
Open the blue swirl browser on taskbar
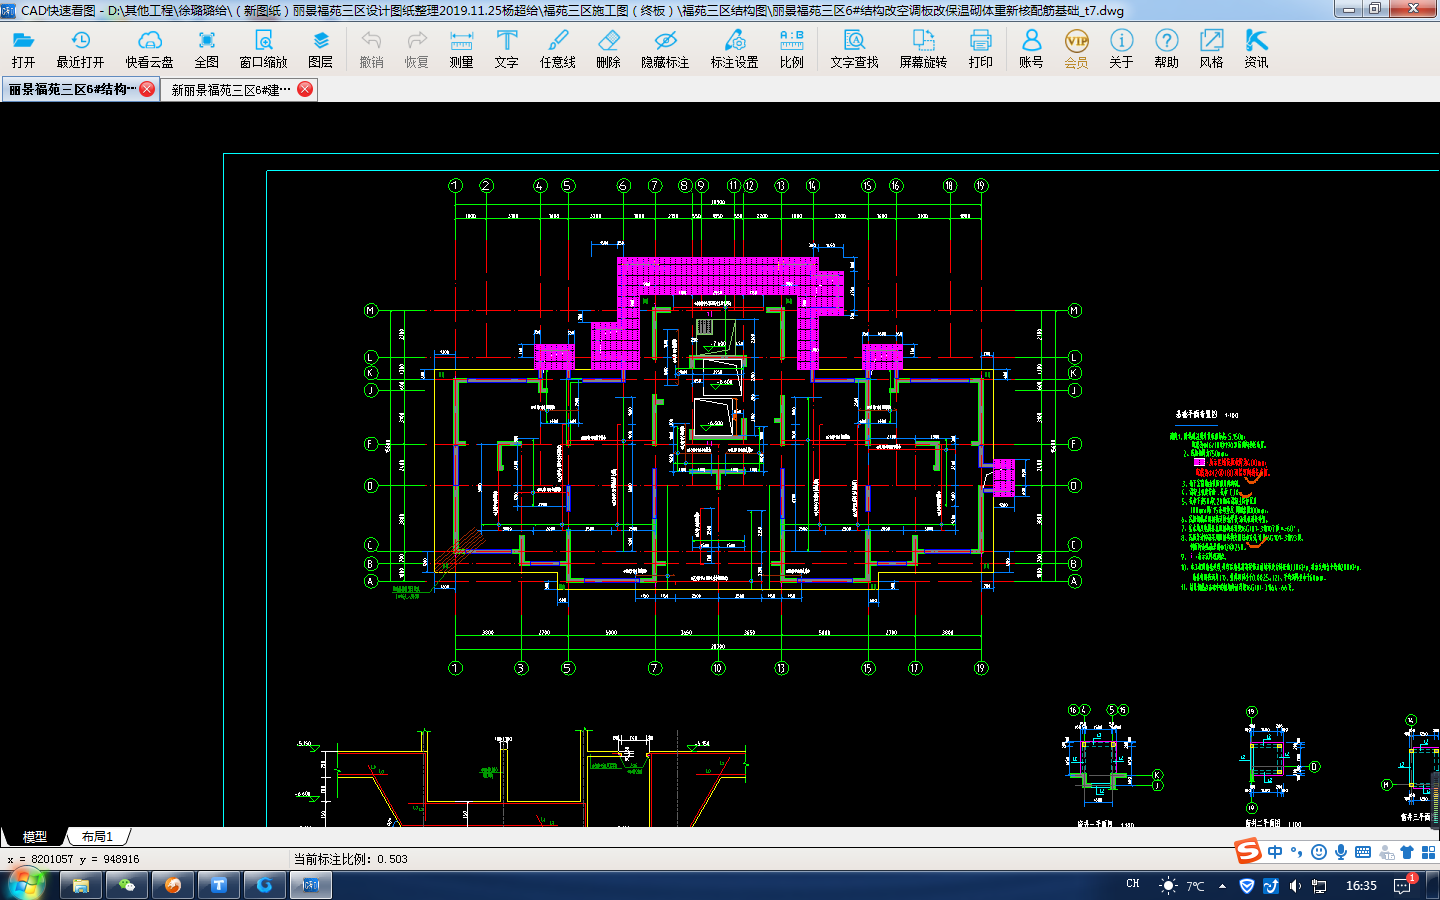coord(265,885)
